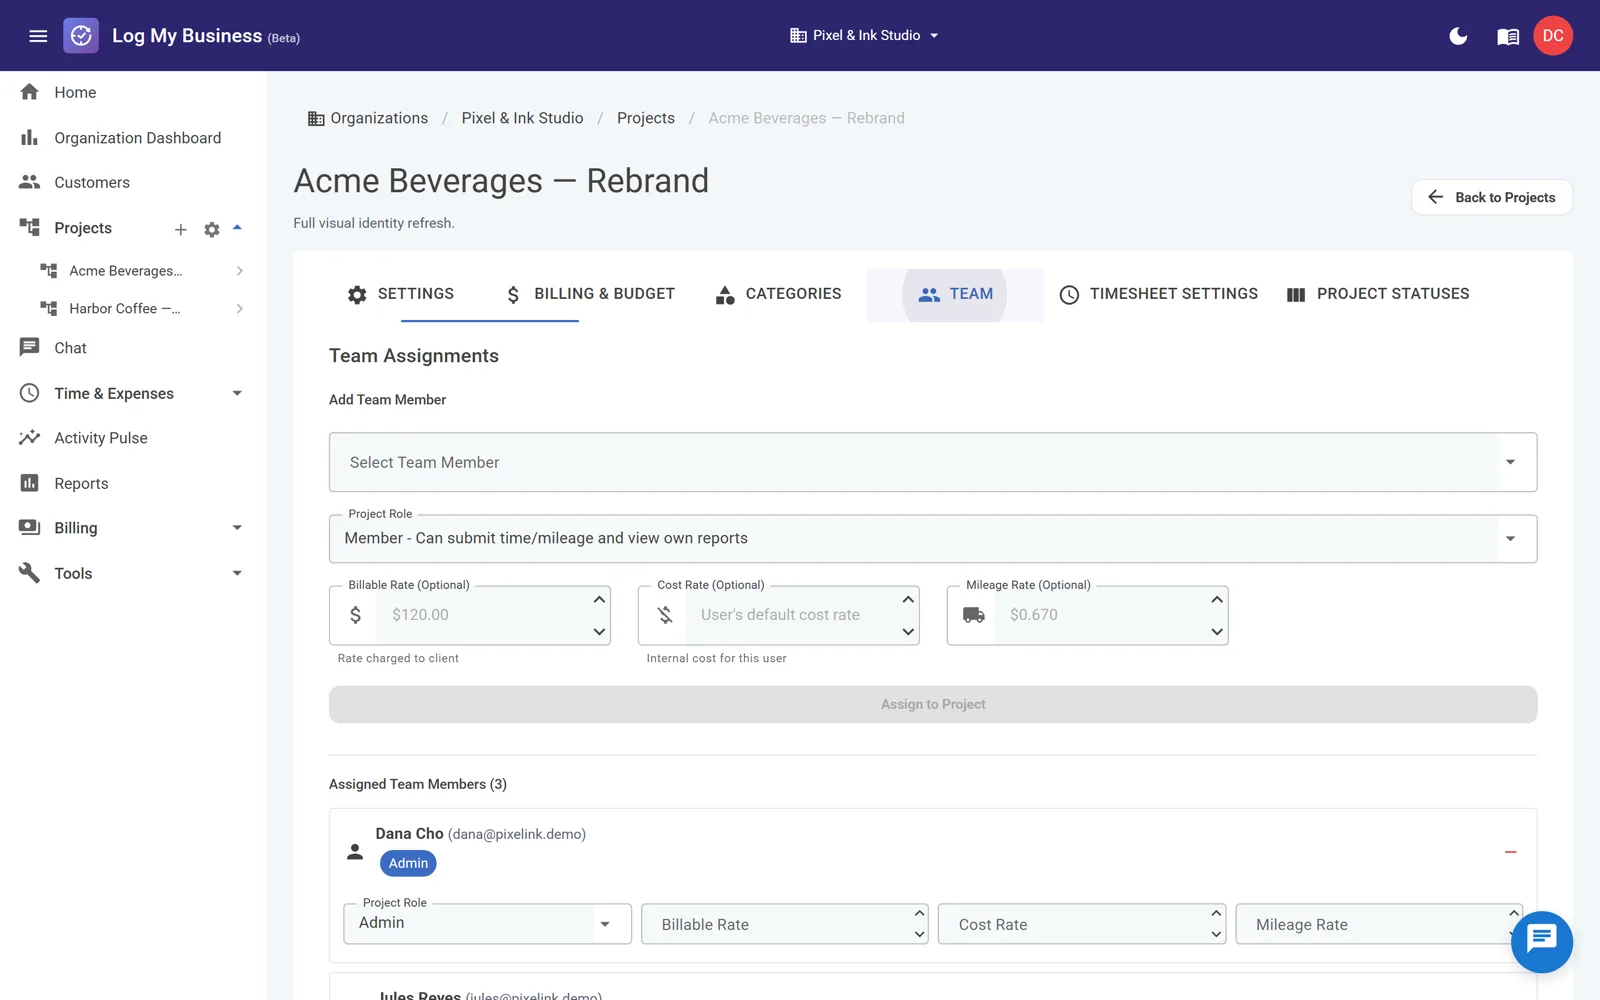Screen dimensions: 1600x1000
Task: Click the Tools wrench icon
Action: pyautogui.click(x=30, y=573)
